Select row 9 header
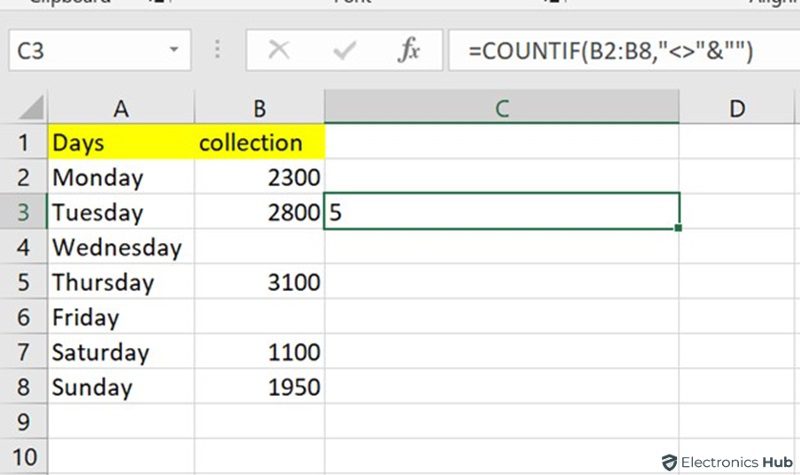Screen dimensions: 800x475 (x=23, y=421)
